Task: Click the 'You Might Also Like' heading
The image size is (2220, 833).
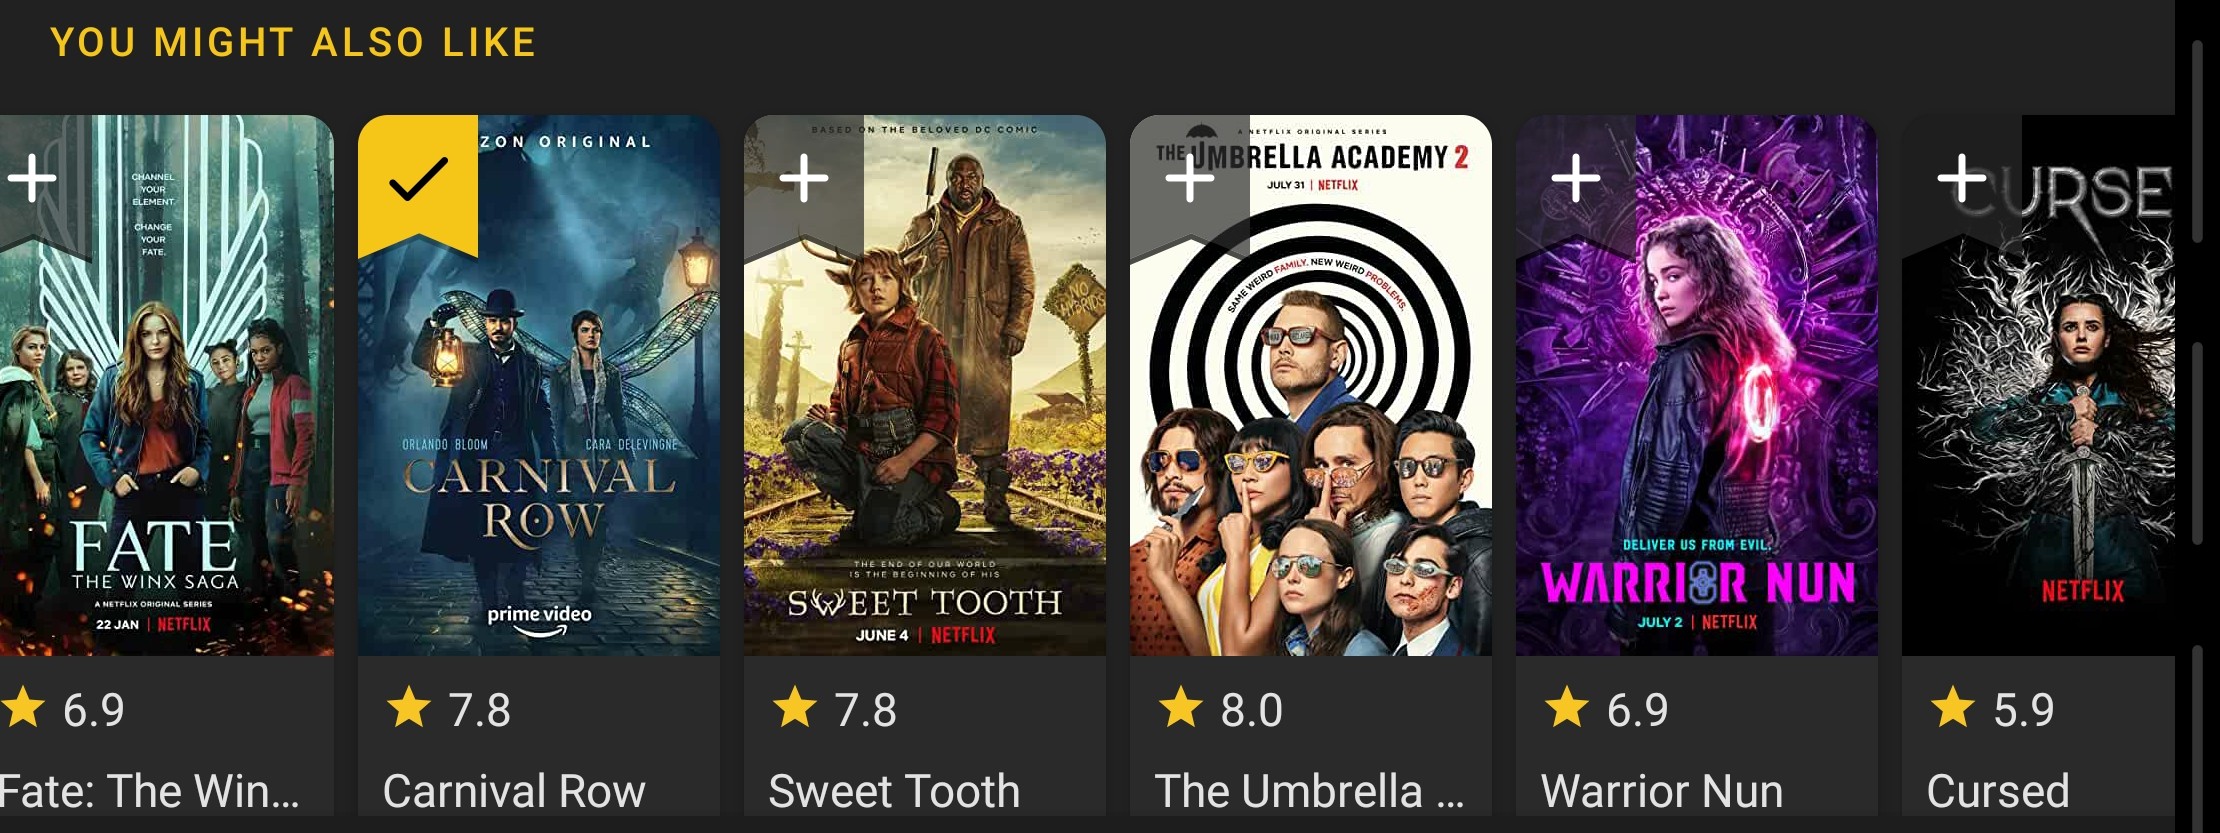Action: pos(293,43)
